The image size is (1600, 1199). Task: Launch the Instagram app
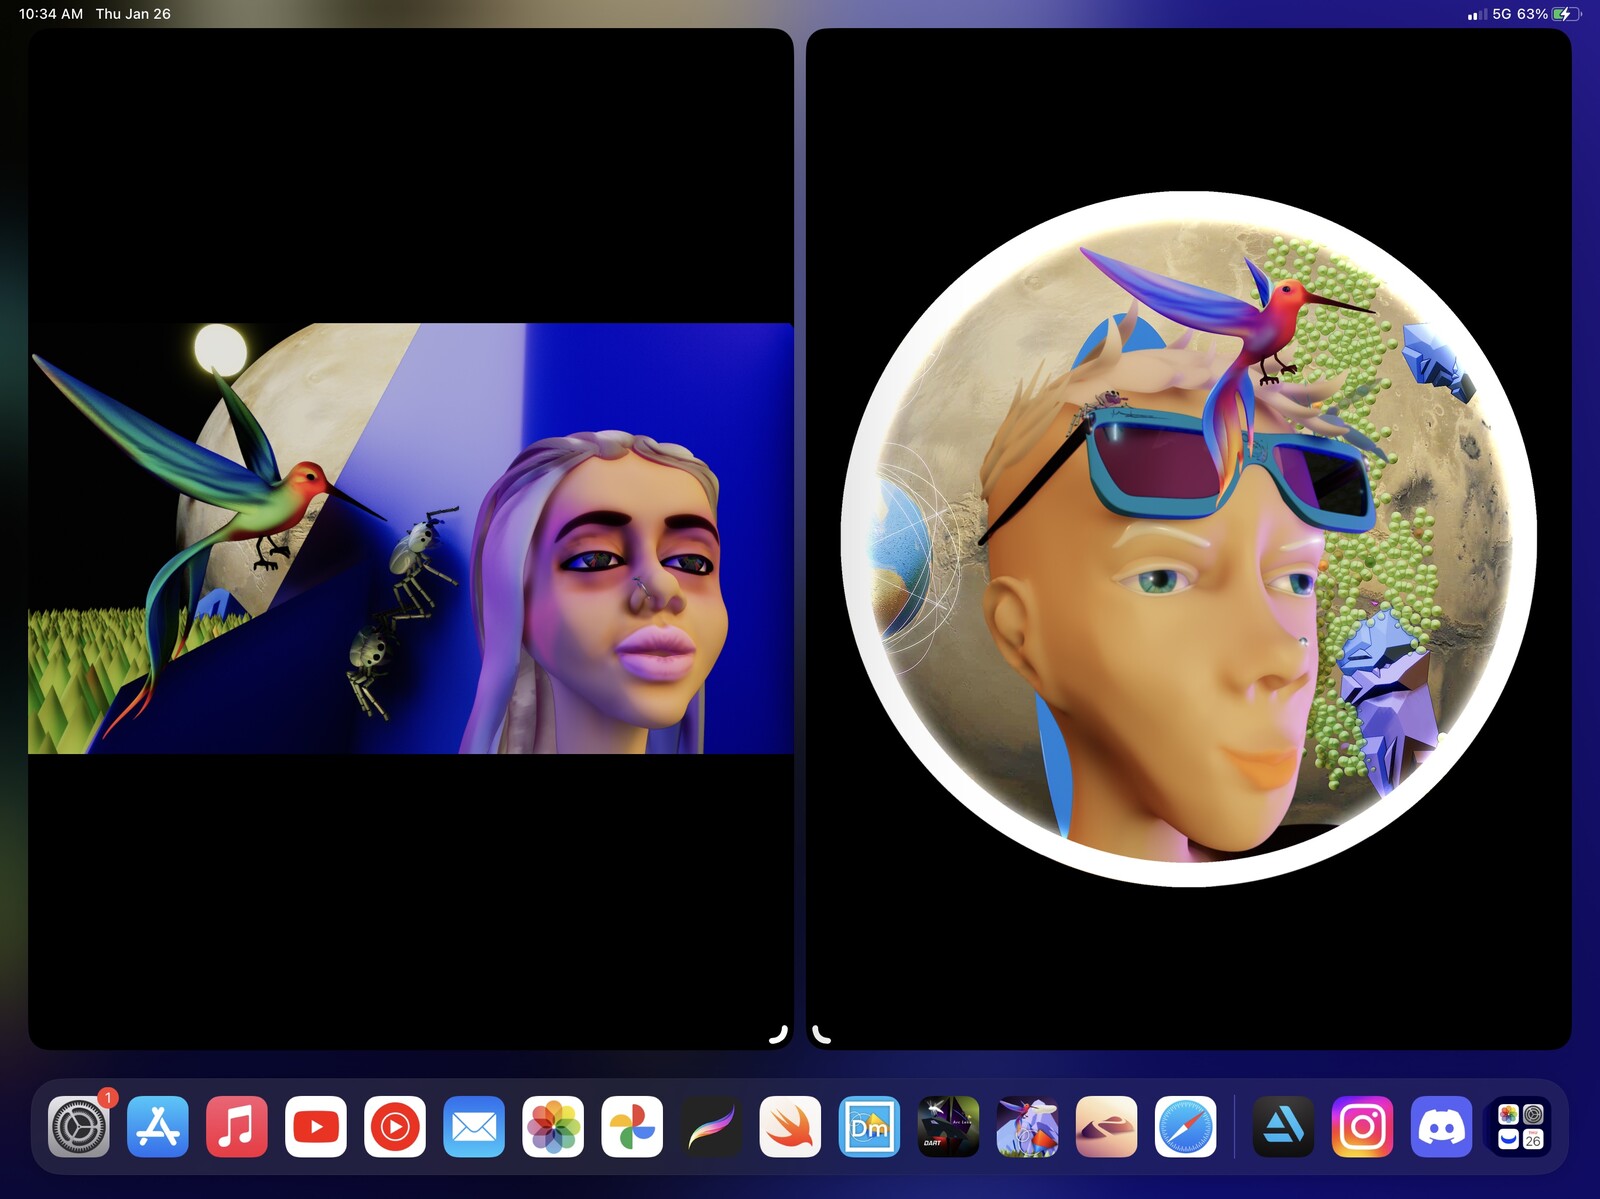[x=1362, y=1127]
